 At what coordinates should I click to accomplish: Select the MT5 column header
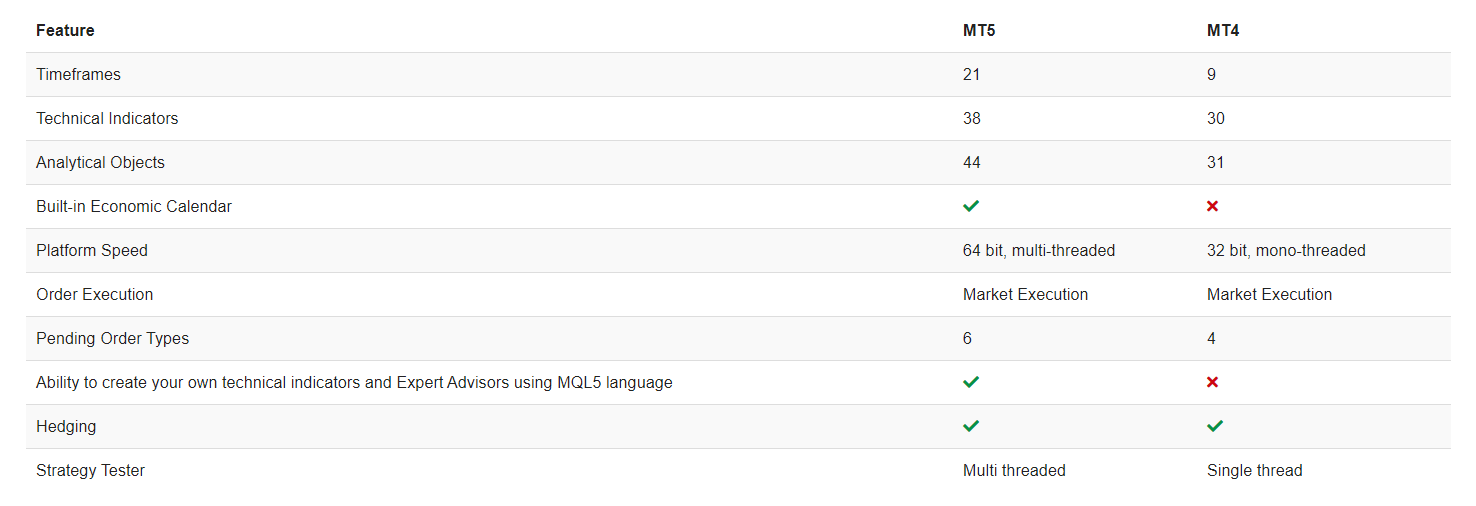click(x=979, y=30)
